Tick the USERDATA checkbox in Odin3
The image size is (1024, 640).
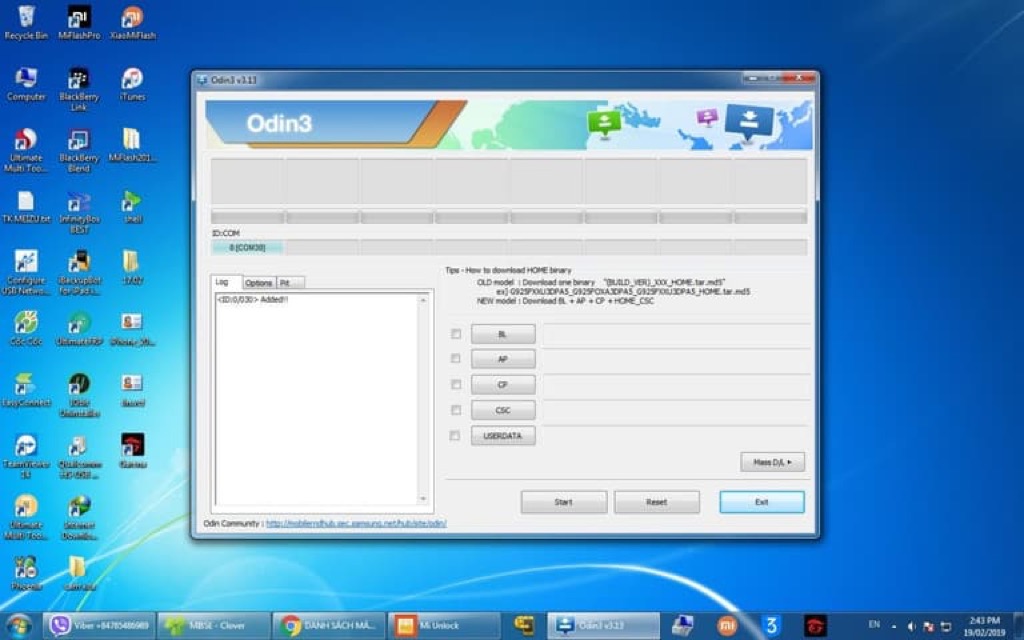coord(455,436)
